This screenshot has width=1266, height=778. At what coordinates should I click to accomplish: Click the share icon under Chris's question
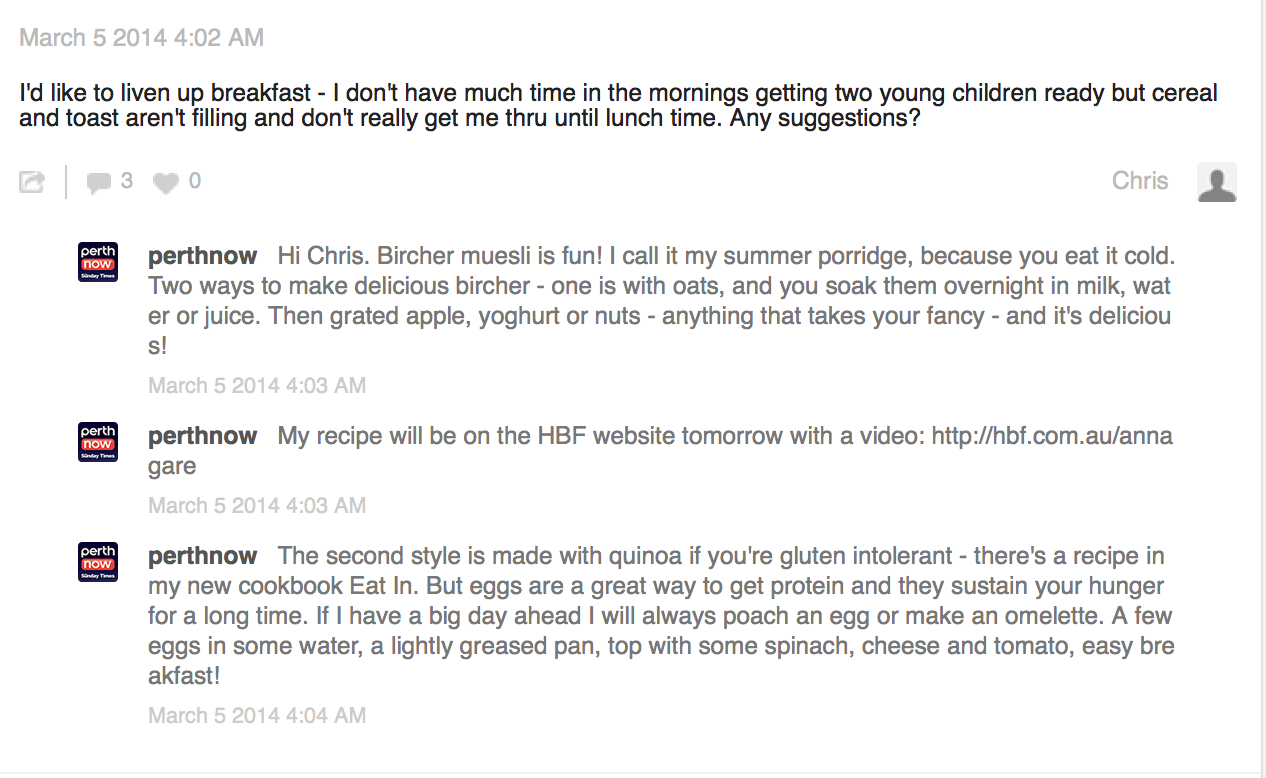click(x=32, y=182)
